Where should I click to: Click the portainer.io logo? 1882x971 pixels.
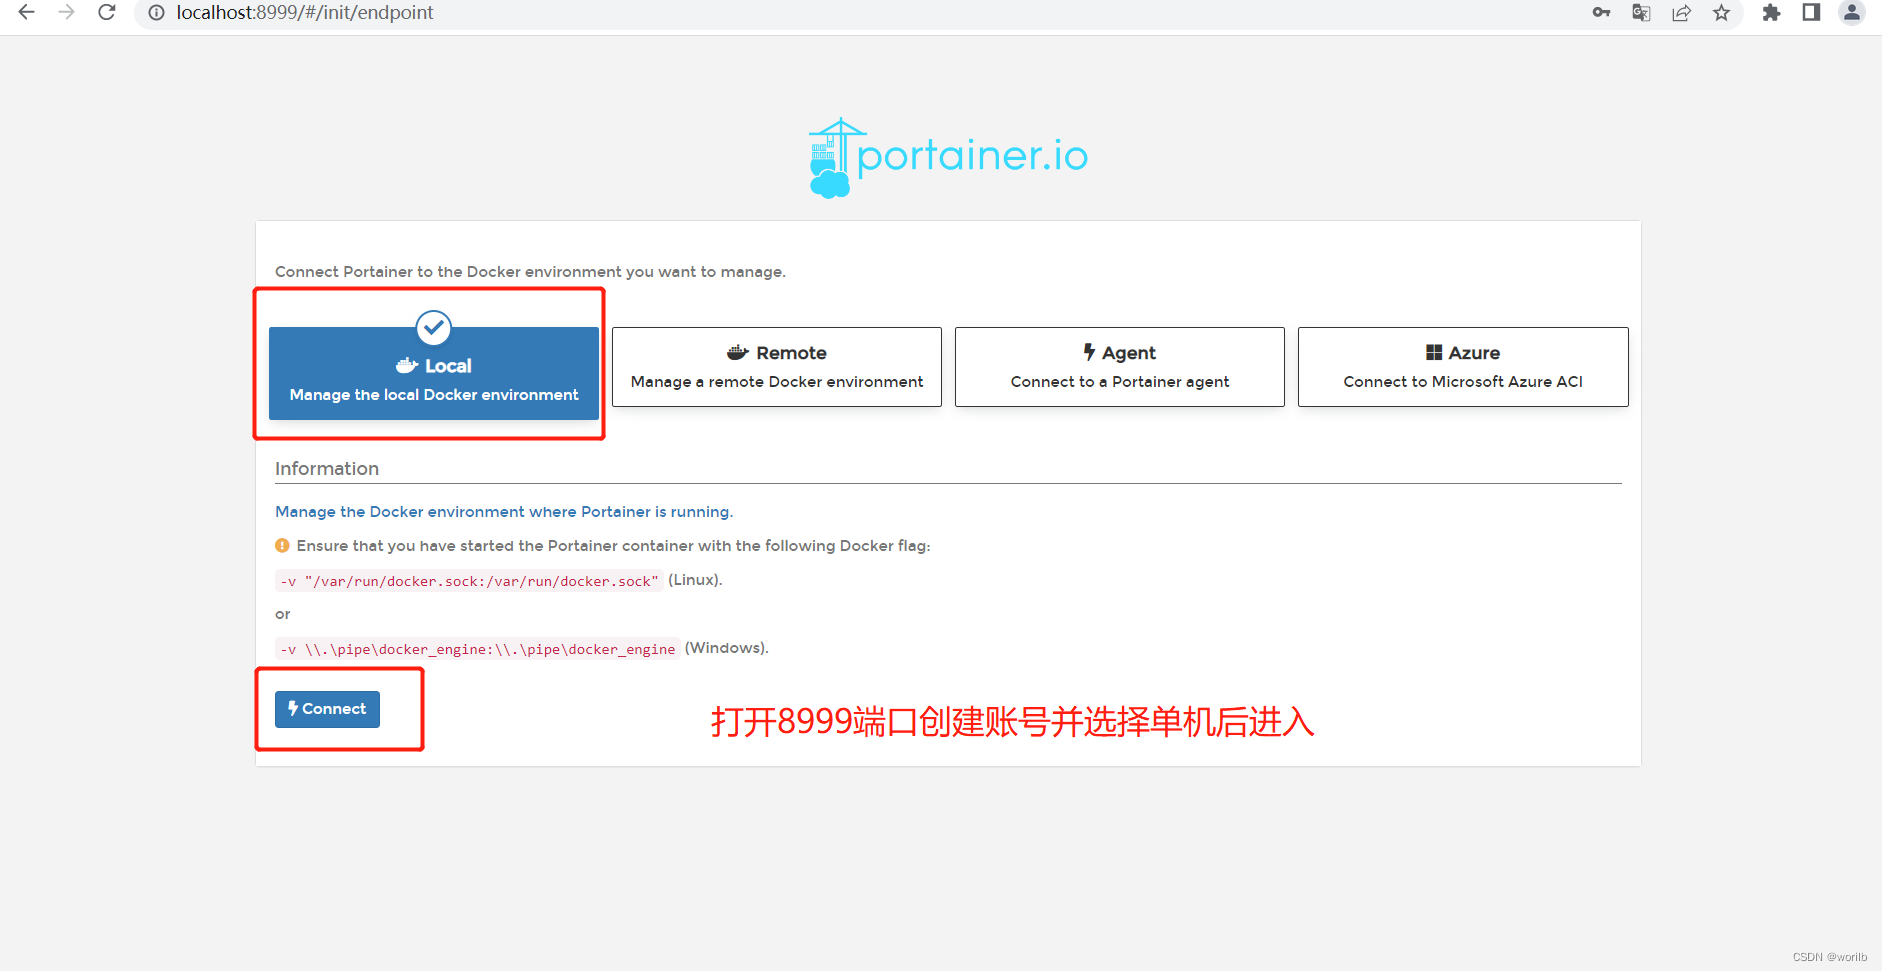pyautogui.click(x=948, y=158)
